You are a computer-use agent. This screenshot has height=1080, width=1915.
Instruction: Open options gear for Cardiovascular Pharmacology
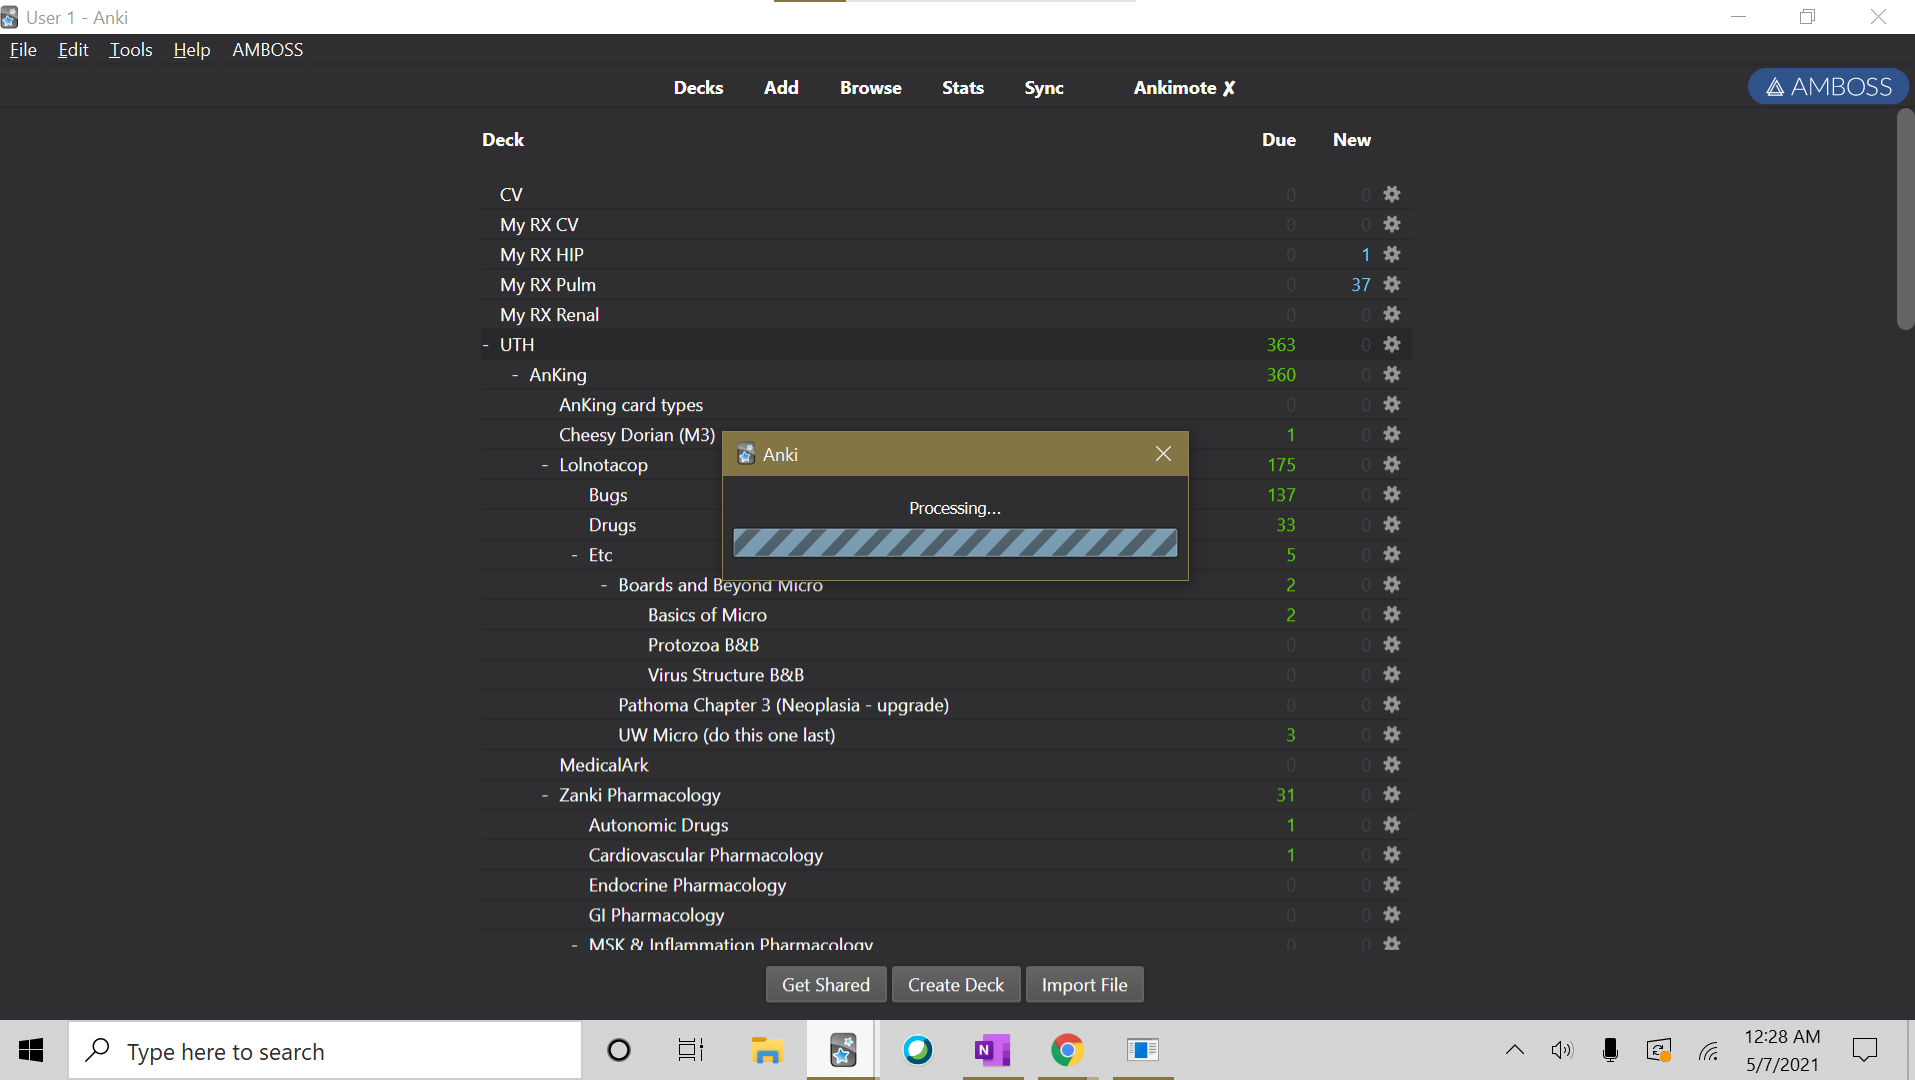[1391, 854]
